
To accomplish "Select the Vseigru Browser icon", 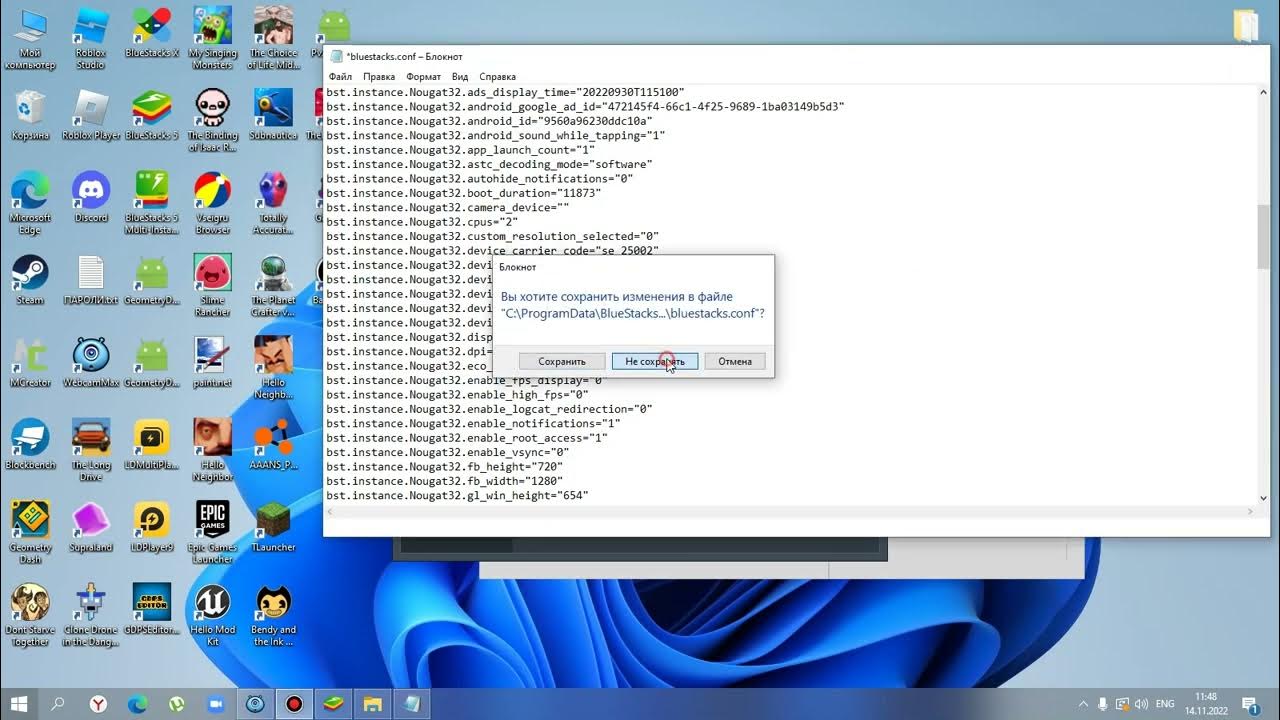I will (x=213, y=203).
